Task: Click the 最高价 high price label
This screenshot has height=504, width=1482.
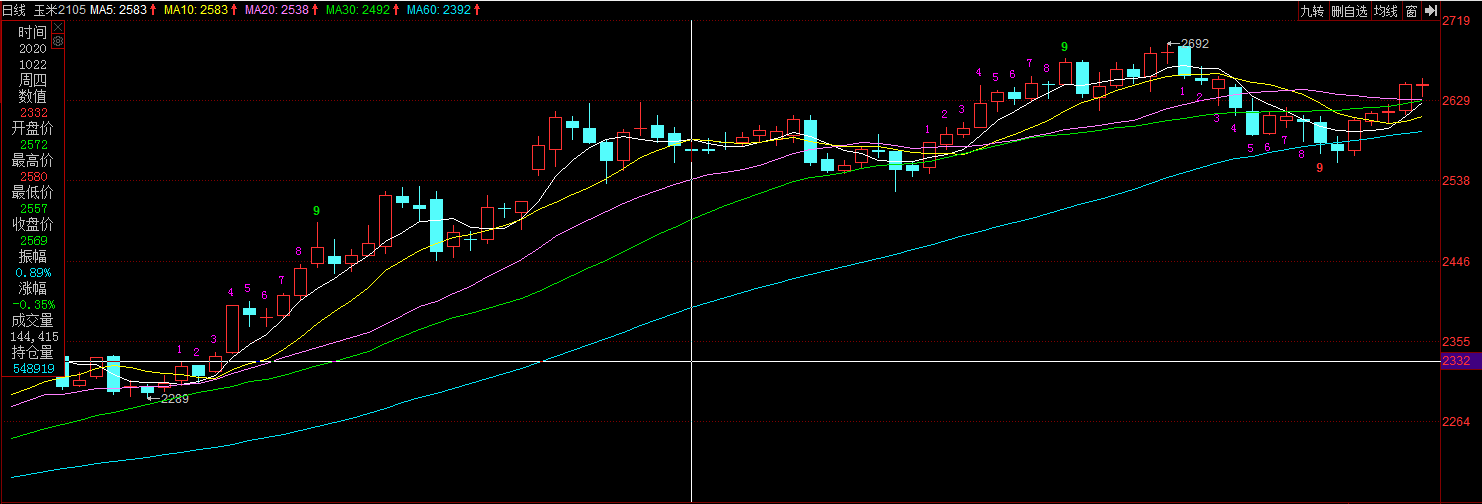Action: pyautogui.click(x=33, y=160)
